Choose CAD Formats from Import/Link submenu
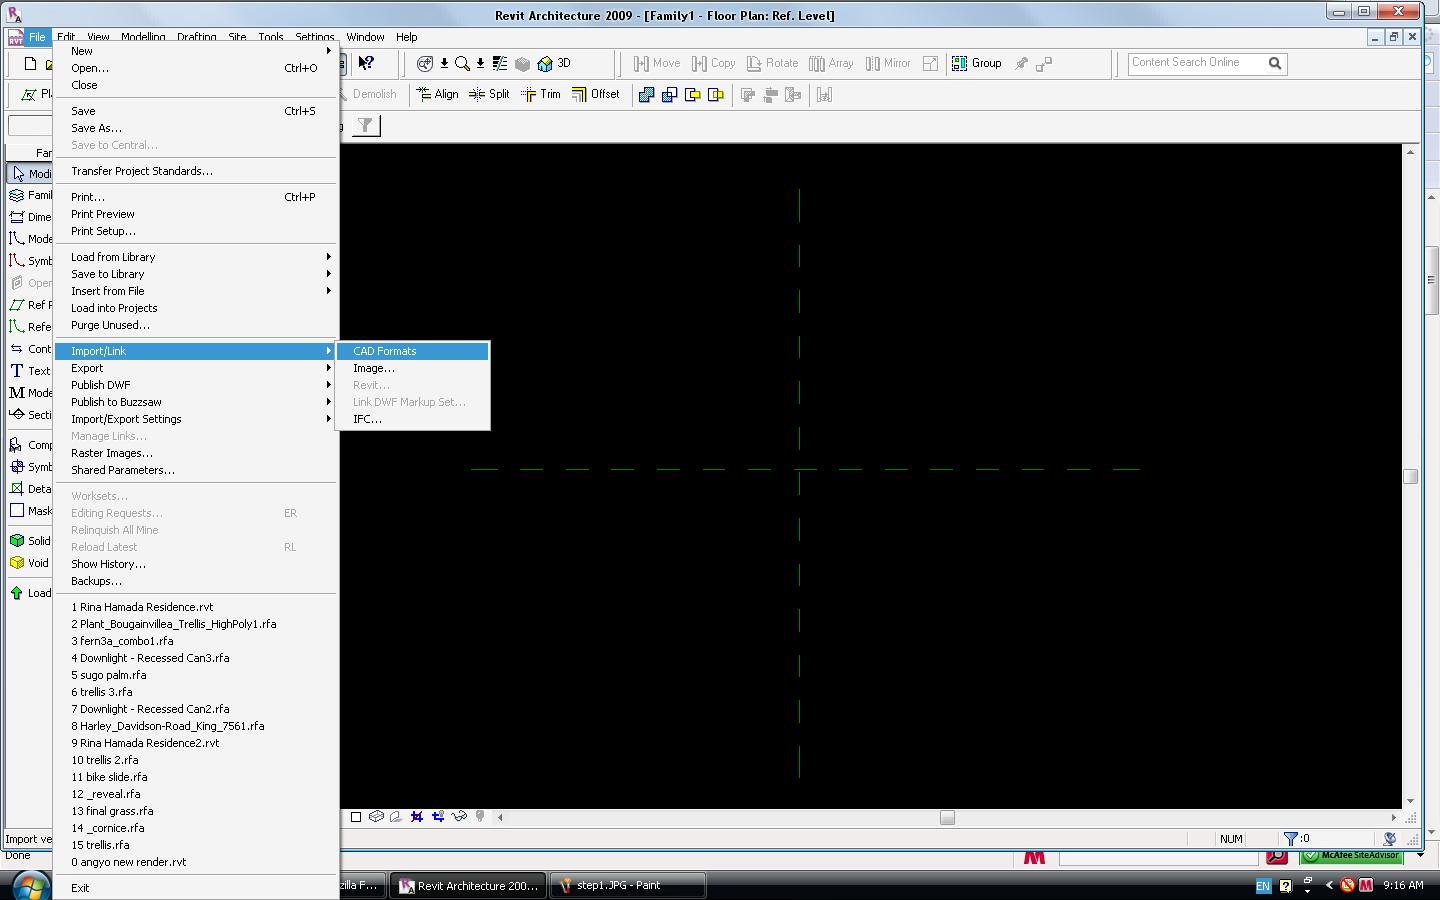Viewport: 1440px width, 900px height. point(385,351)
